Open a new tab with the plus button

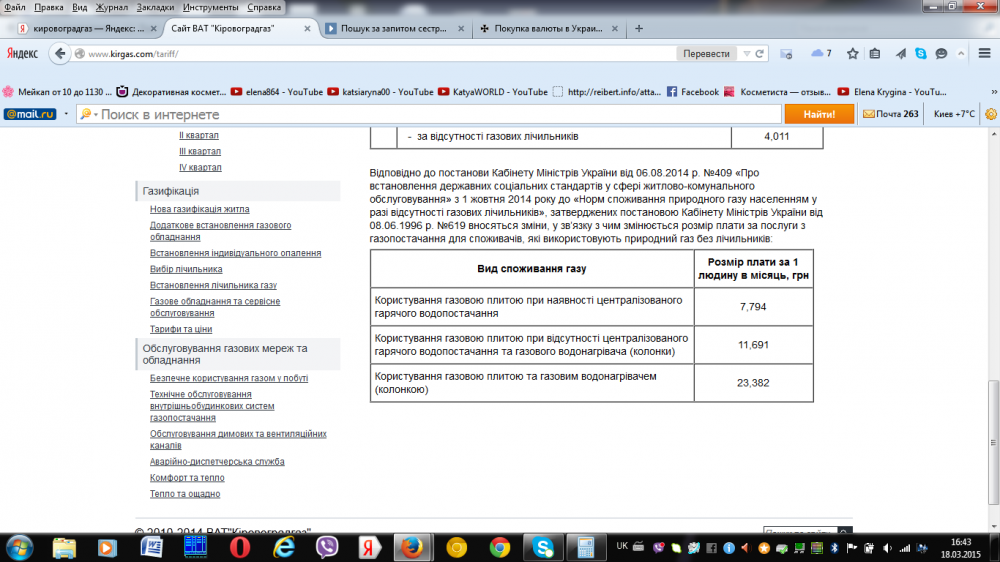pyautogui.click(x=639, y=29)
